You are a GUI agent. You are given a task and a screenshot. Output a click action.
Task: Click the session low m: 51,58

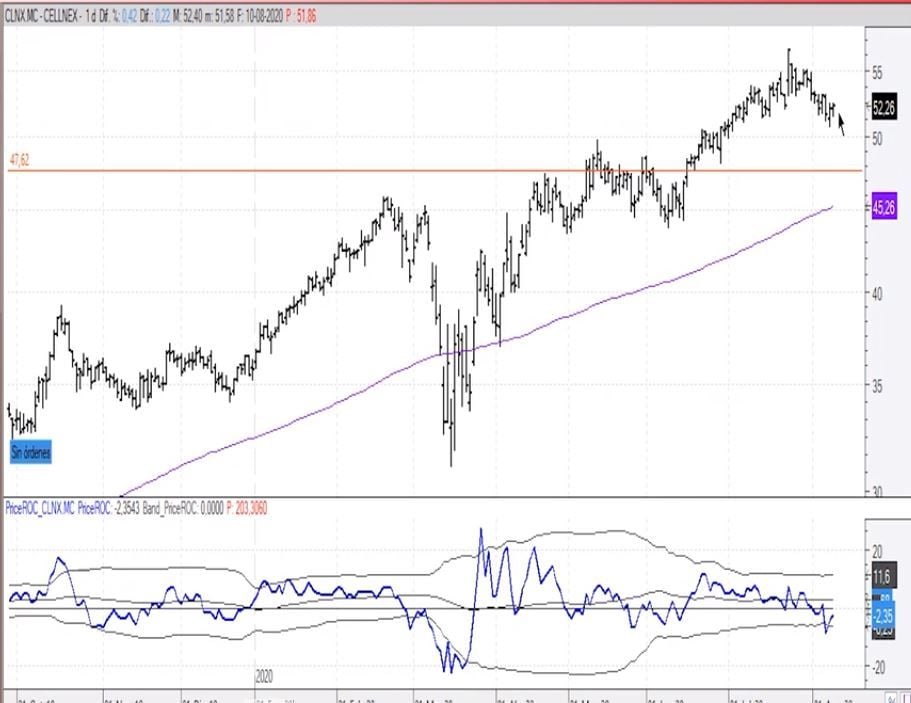click(x=220, y=16)
